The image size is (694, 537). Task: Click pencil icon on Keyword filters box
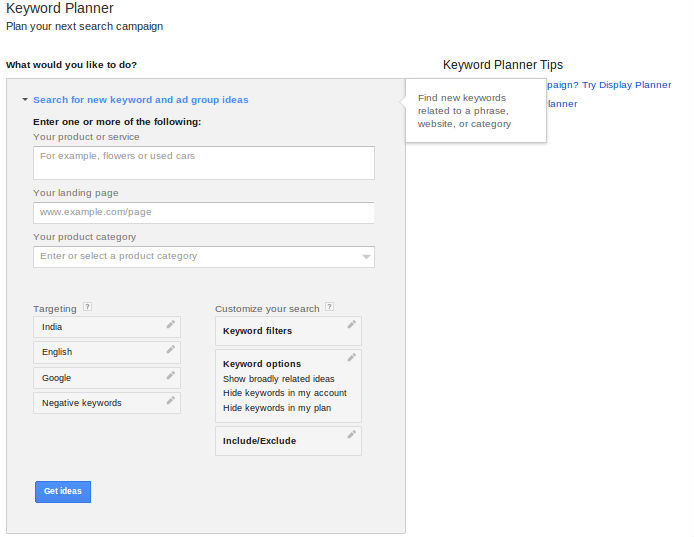[351, 325]
